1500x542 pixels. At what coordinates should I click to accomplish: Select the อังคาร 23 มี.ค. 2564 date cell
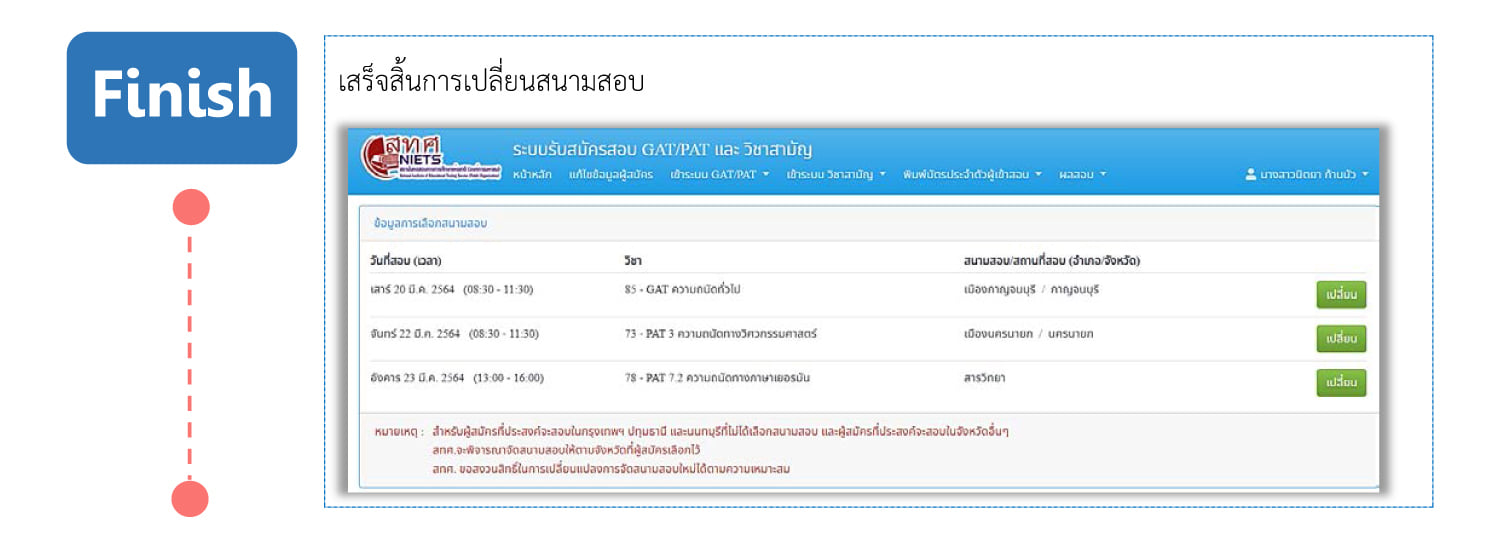click(457, 378)
